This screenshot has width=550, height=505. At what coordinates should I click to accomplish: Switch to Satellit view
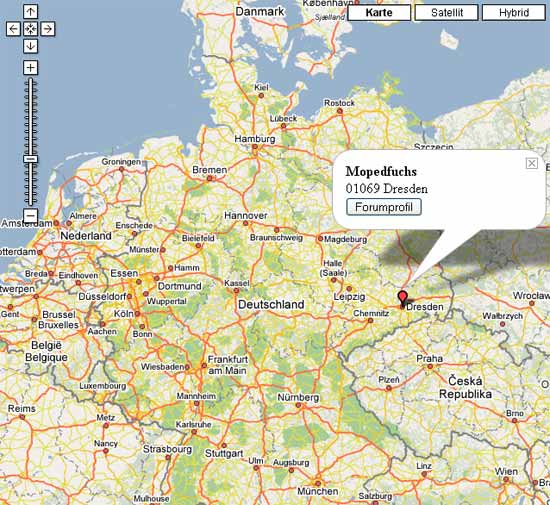[447, 13]
